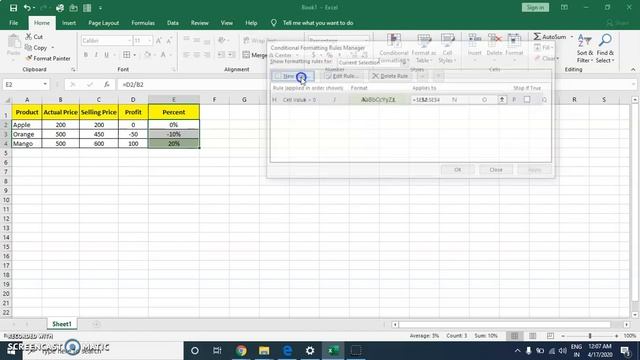Screen dimensions: 640x360
Task: Open Google Chrome from taskbar
Action: coord(241,350)
